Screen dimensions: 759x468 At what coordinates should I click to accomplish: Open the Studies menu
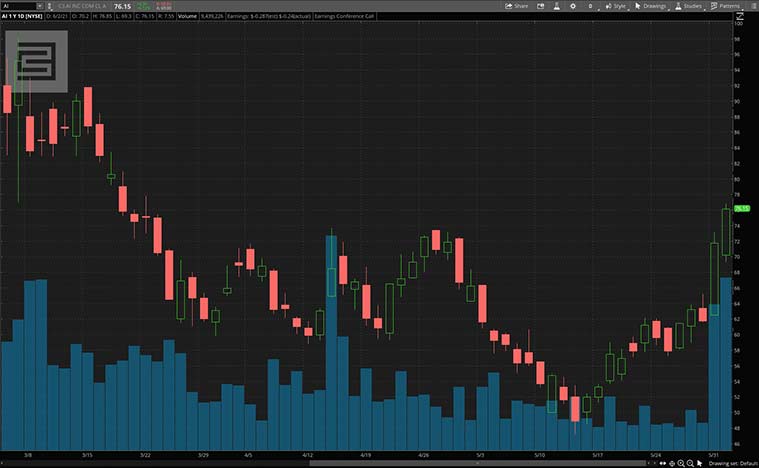coord(689,6)
